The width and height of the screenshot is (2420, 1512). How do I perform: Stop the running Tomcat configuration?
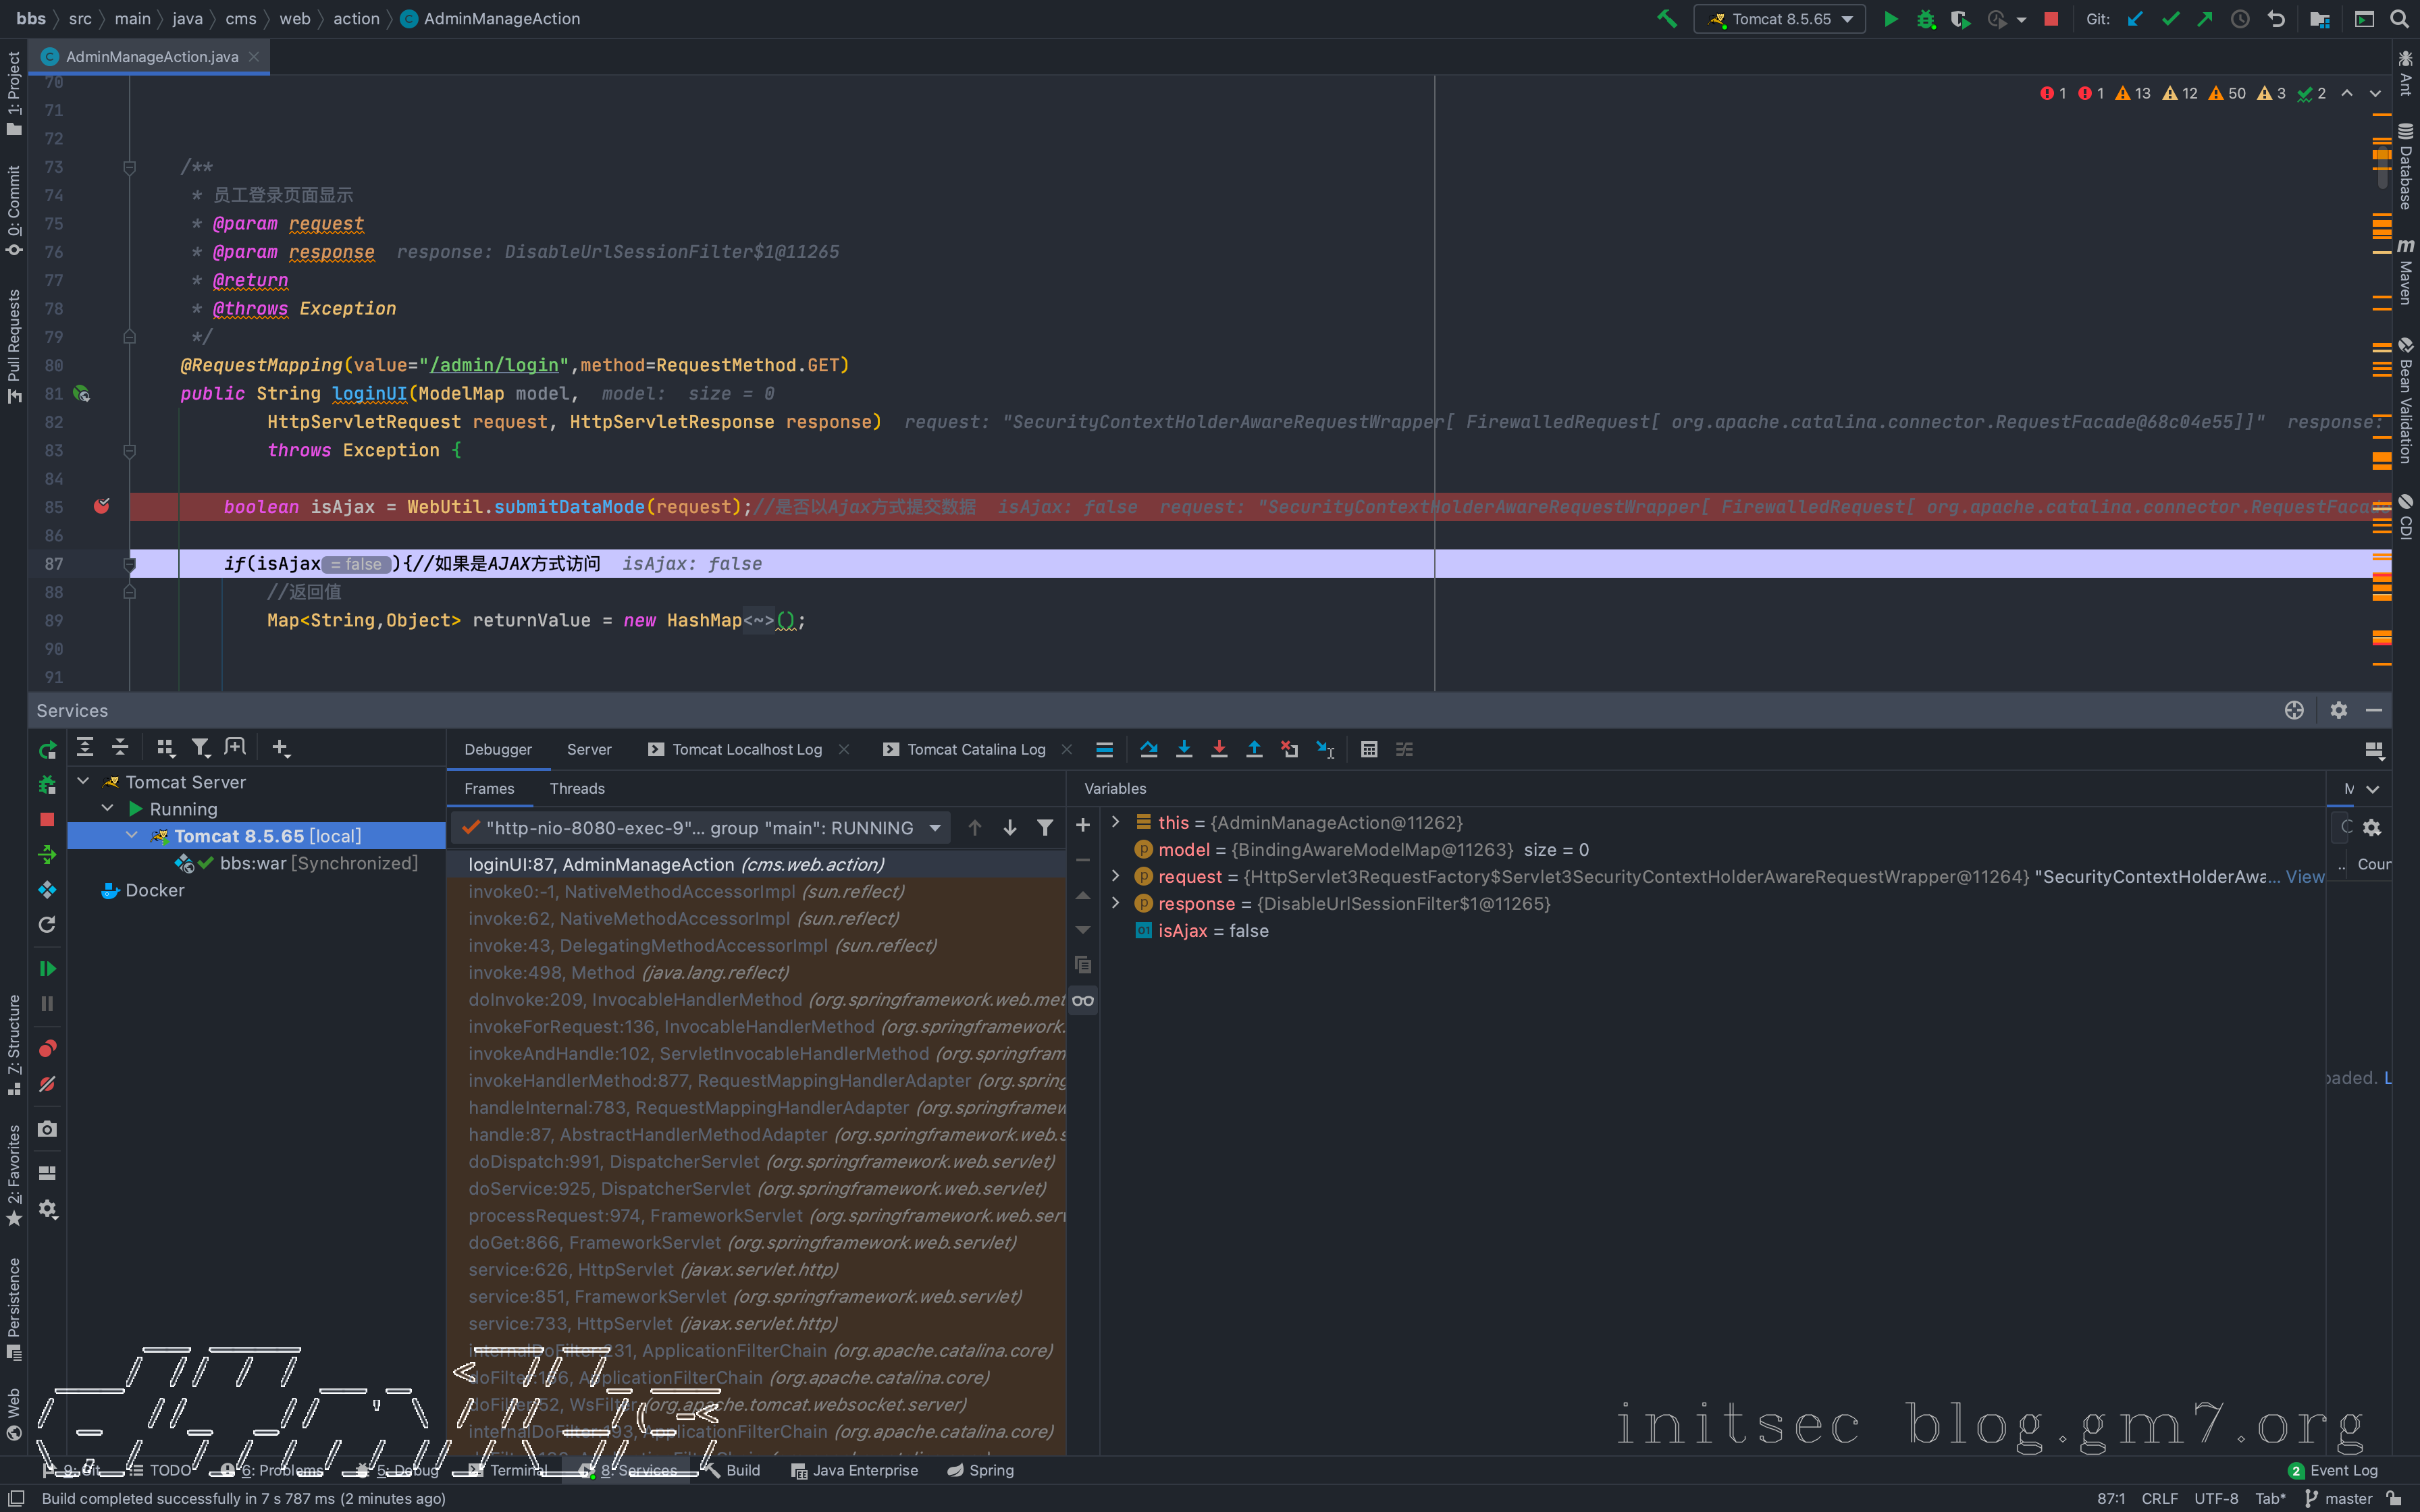point(2051,19)
